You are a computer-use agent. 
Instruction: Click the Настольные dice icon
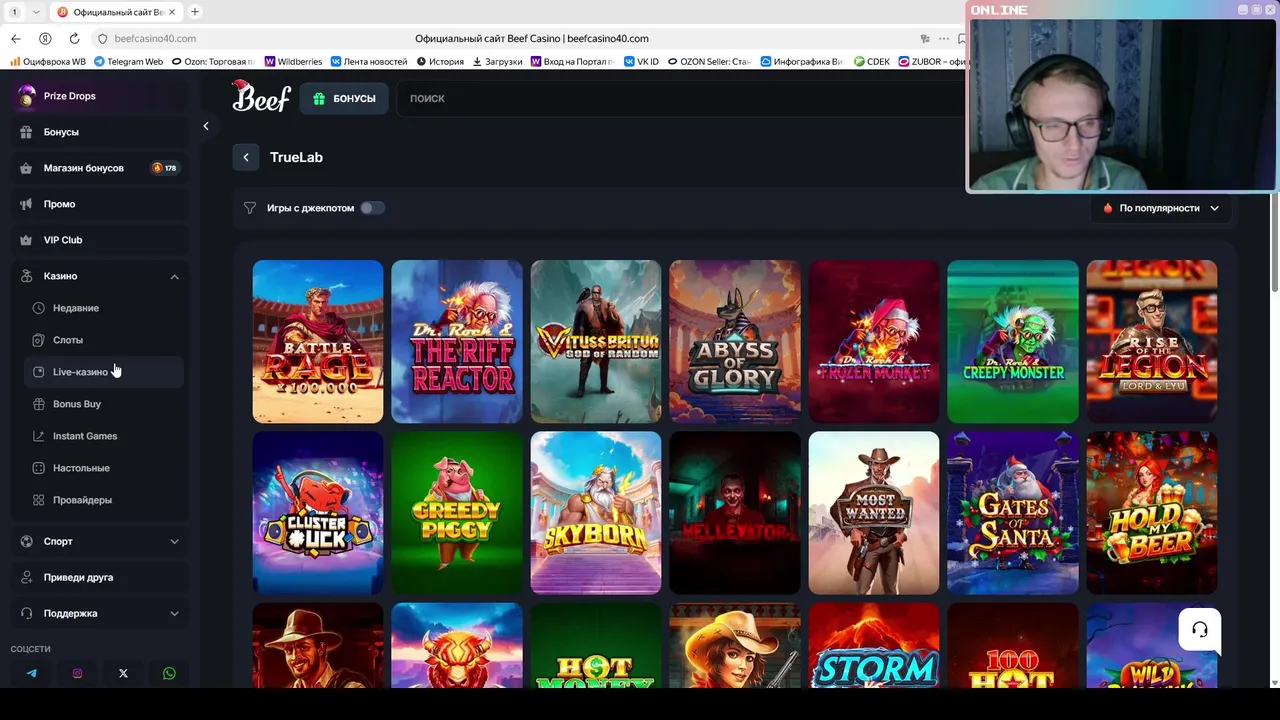point(39,468)
